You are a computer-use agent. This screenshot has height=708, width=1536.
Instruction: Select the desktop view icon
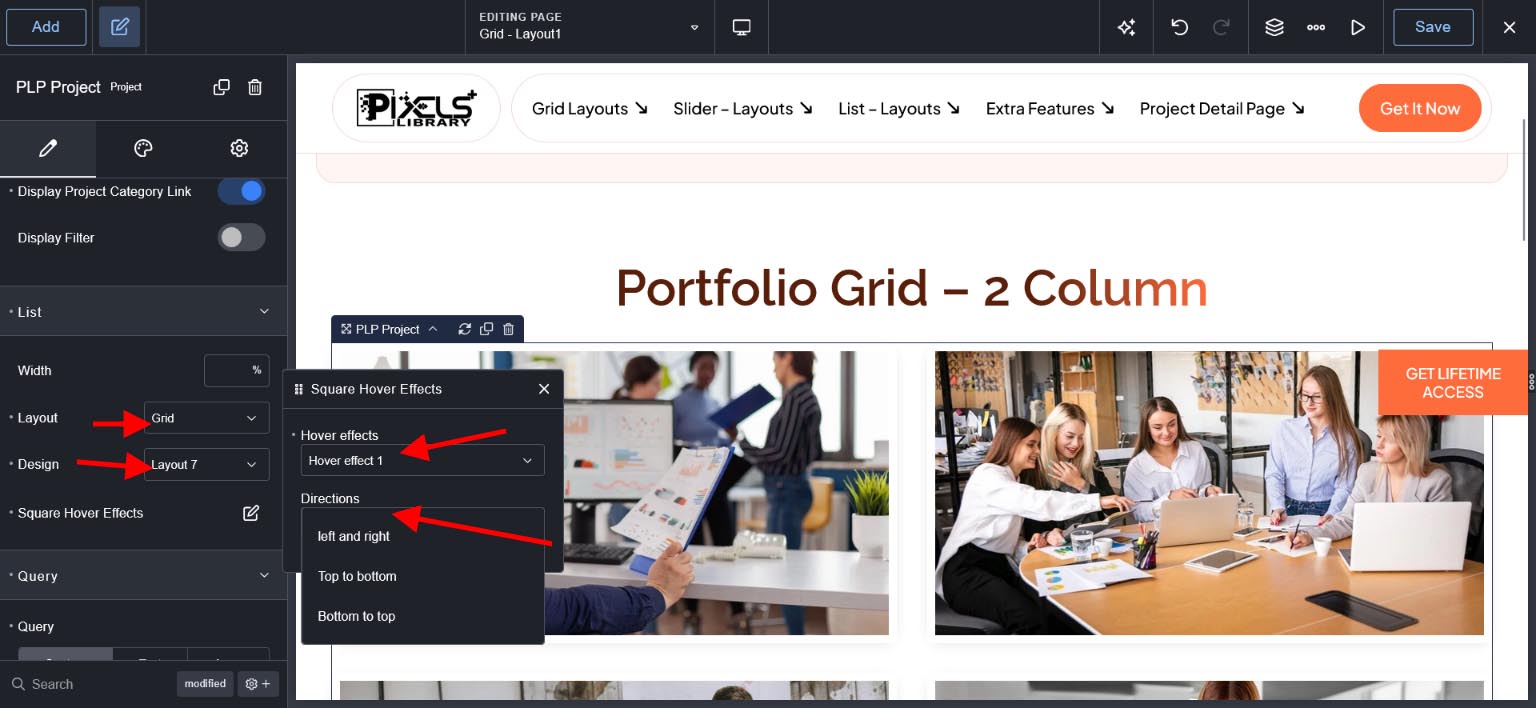coord(742,27)
